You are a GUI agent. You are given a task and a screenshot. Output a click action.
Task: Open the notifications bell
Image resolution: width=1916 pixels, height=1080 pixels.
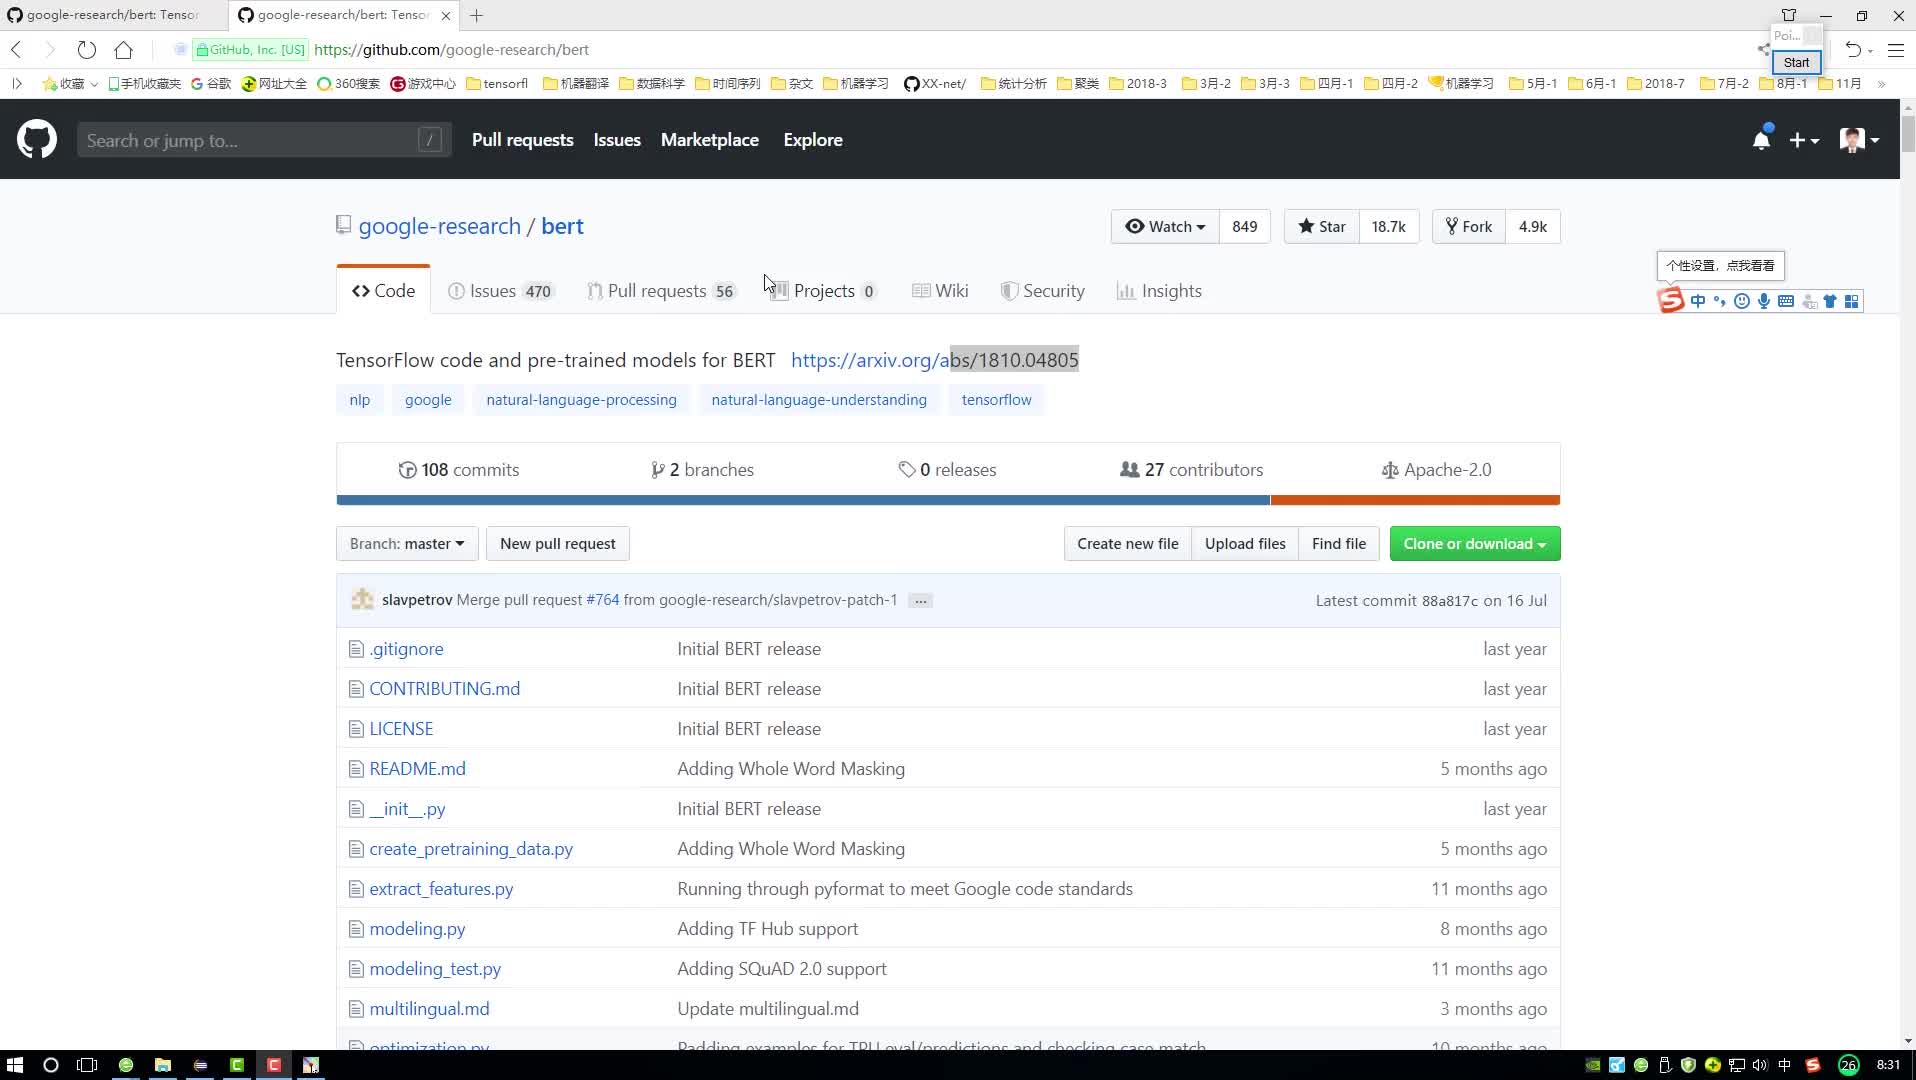click(x=1761, y=140)
